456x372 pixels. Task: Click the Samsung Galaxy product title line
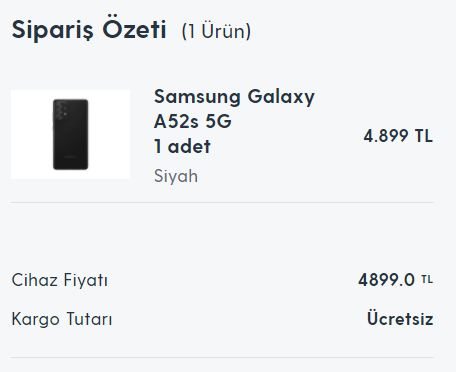234,97
